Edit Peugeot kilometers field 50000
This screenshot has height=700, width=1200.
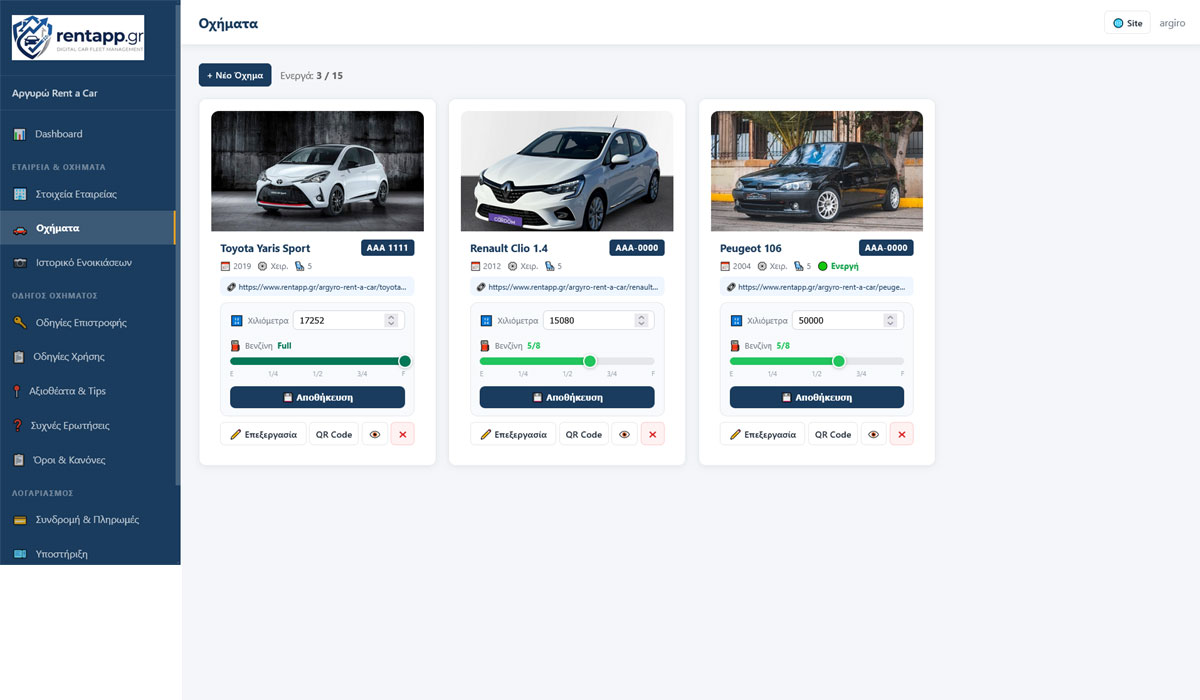tap(848, 320)
